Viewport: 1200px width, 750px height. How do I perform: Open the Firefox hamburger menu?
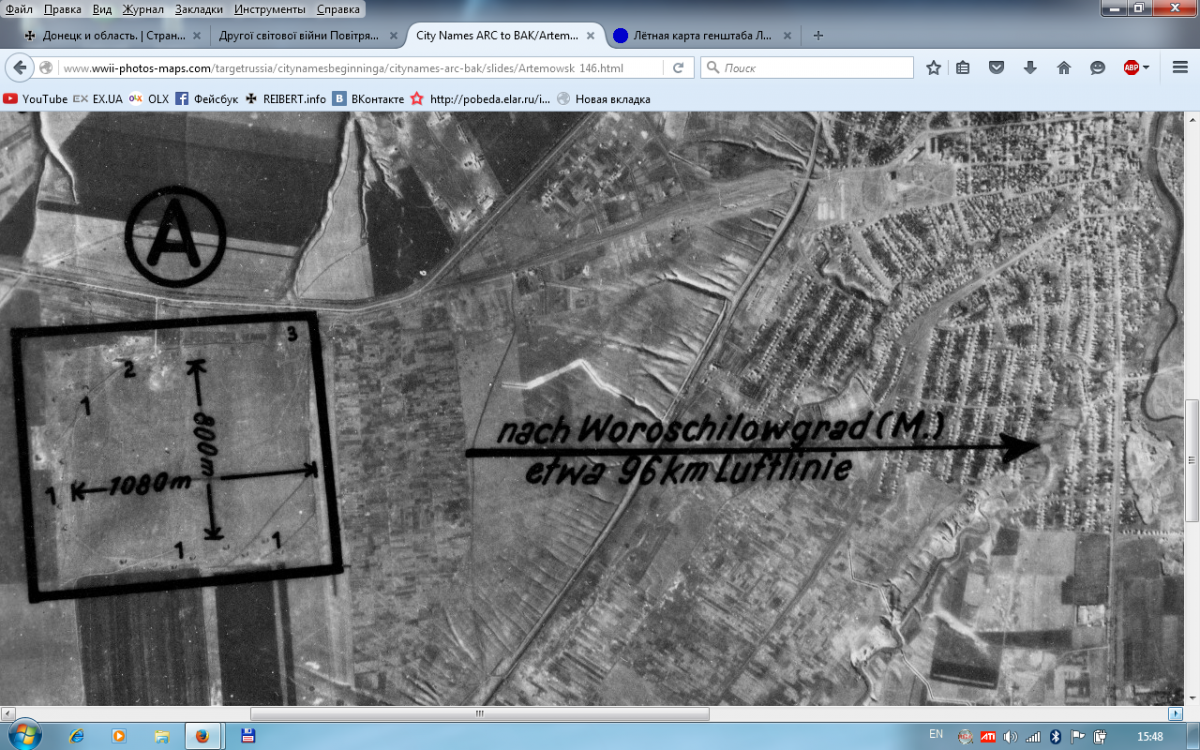click(1179, 68)
